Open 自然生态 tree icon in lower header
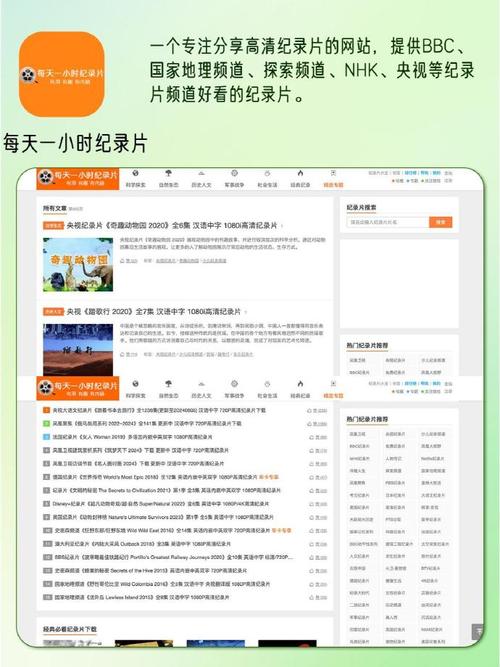This screenshot has width=500, height=667. (x=169, y=384)
